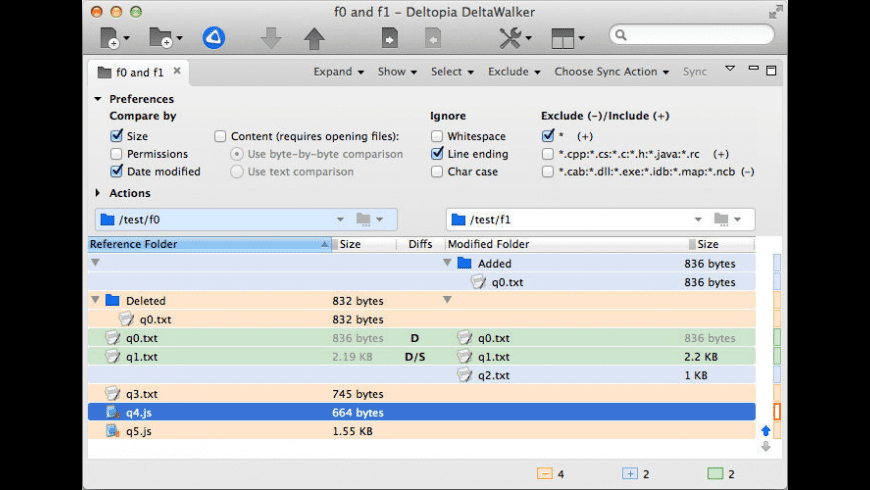
Task: Click the blue up arrow beside file list
Action: point(766,431)
